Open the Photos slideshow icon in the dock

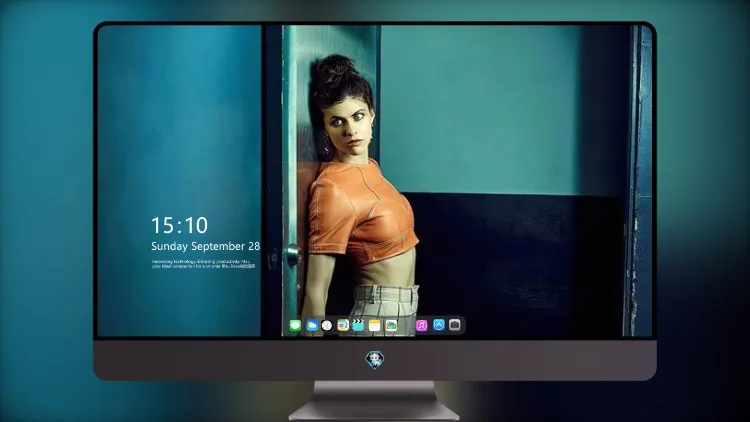tap(391, 325)
